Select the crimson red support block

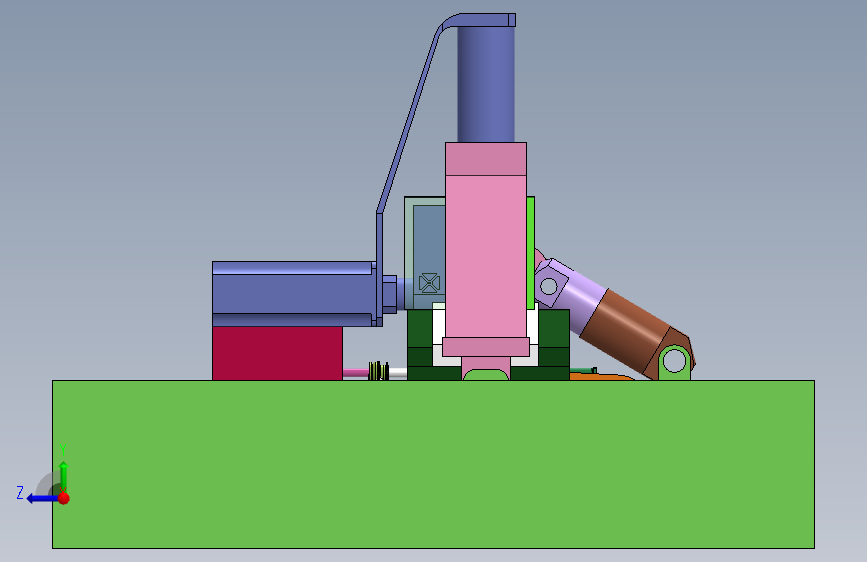(x=277, y=353)
